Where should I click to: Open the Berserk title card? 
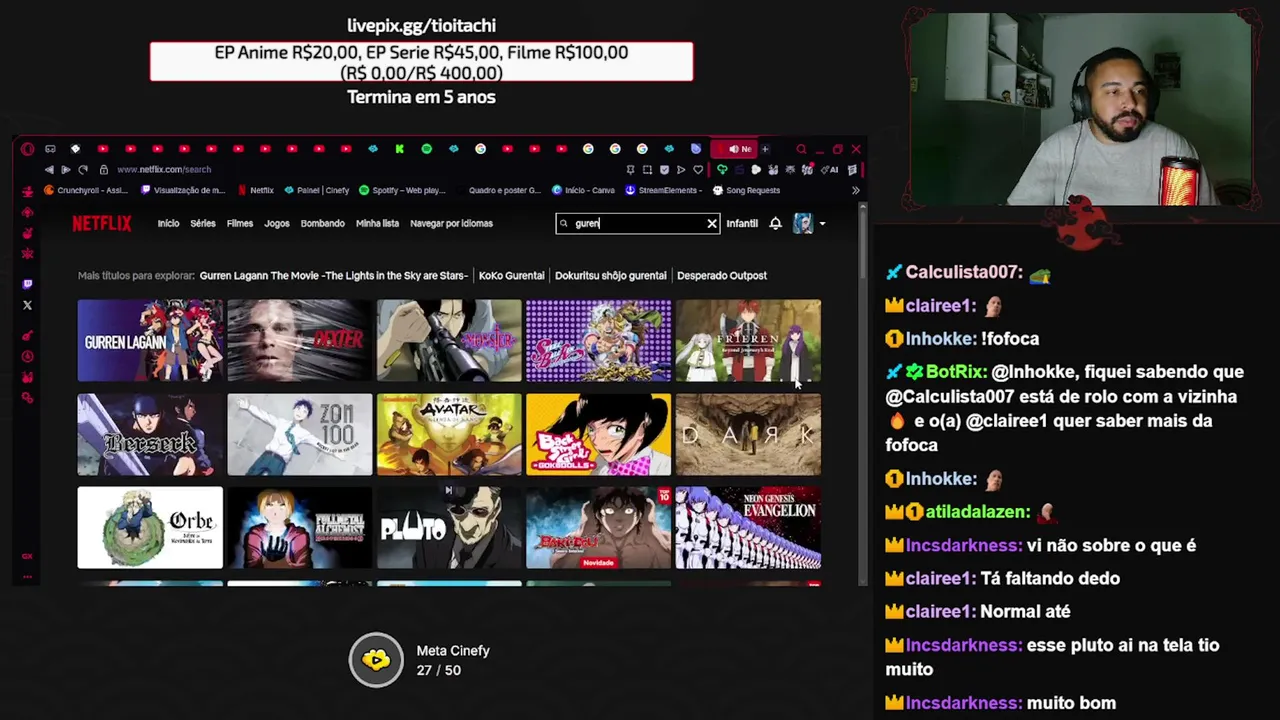point(150,434)
